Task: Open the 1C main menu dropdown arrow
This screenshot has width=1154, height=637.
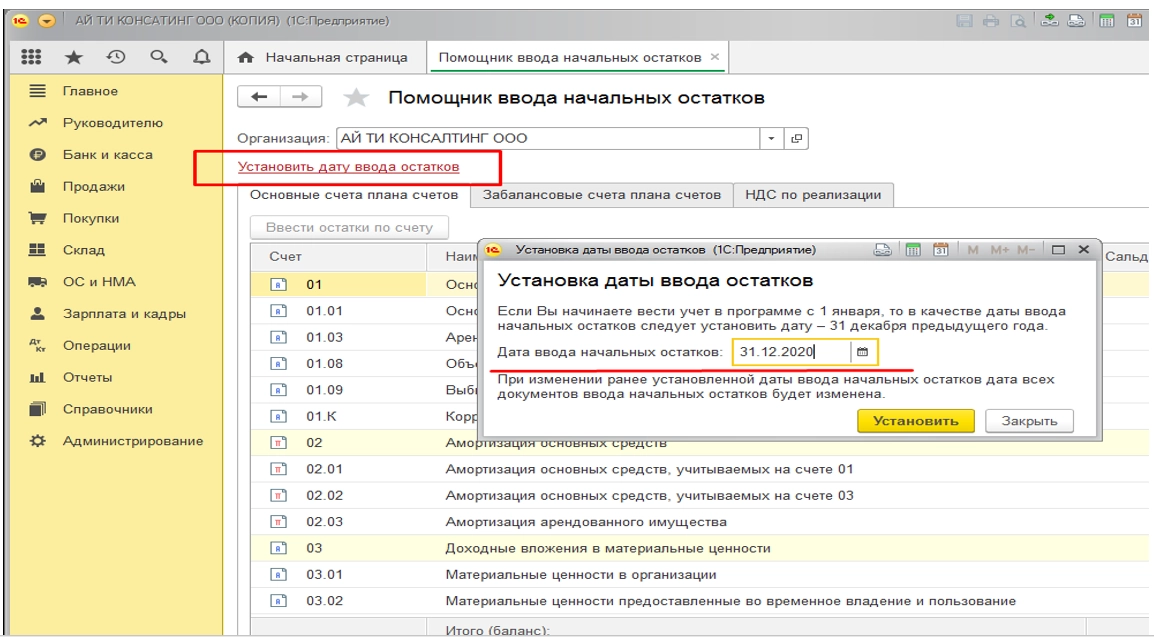Action: (46, 21)
